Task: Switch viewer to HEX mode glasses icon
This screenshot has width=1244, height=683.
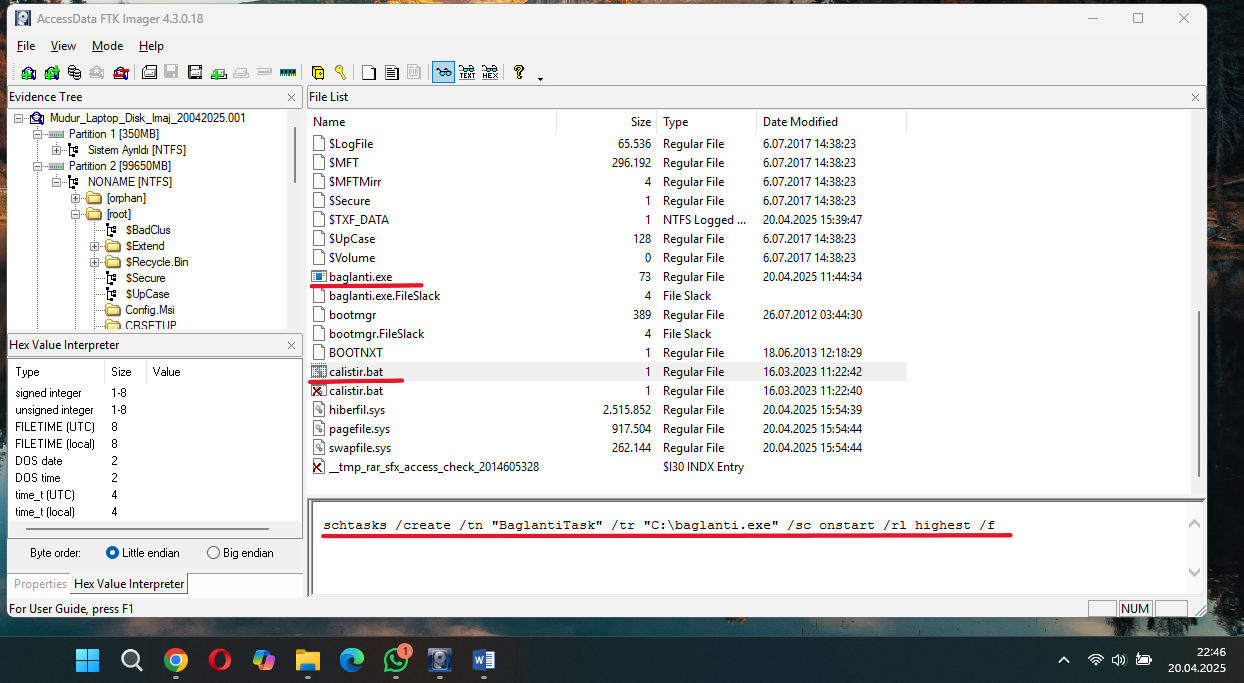Action: coord(490,72)
